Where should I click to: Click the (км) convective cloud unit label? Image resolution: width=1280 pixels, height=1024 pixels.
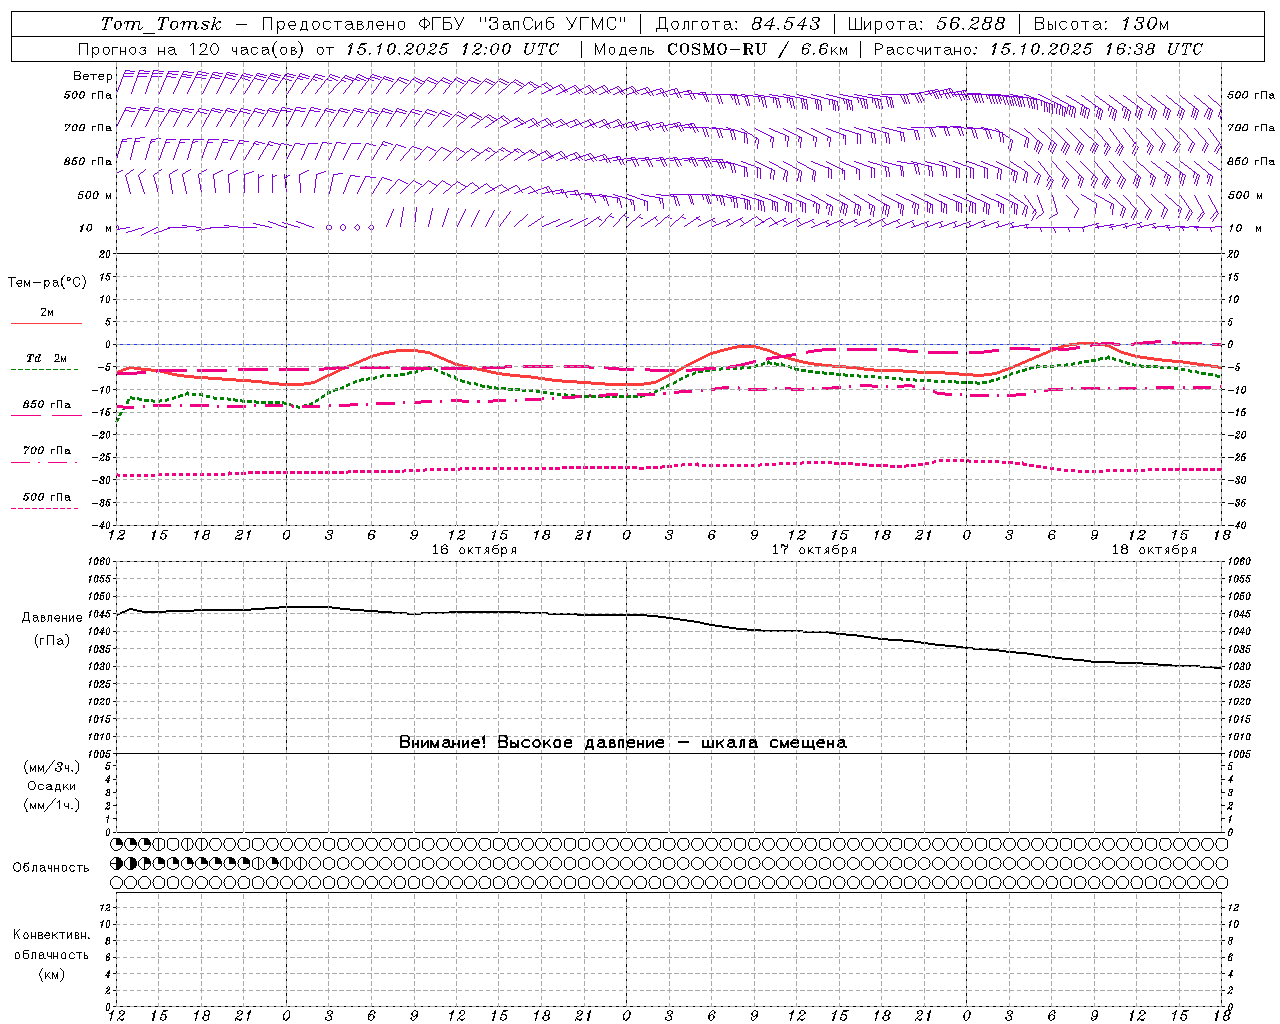pos(52,974)
